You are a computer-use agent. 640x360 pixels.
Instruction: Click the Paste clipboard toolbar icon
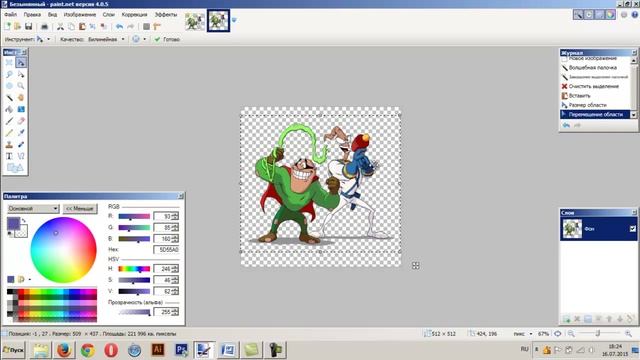pyautogui.click(x=82, y=27)
